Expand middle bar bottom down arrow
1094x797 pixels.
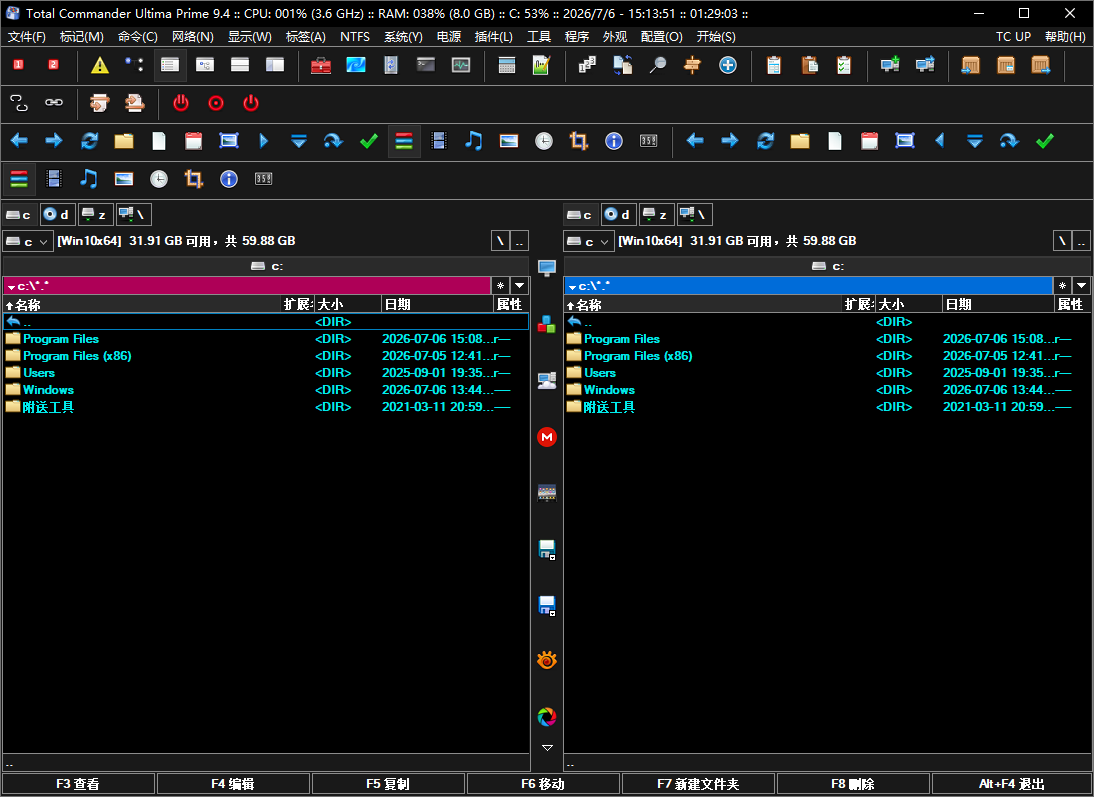coord(547,747)
